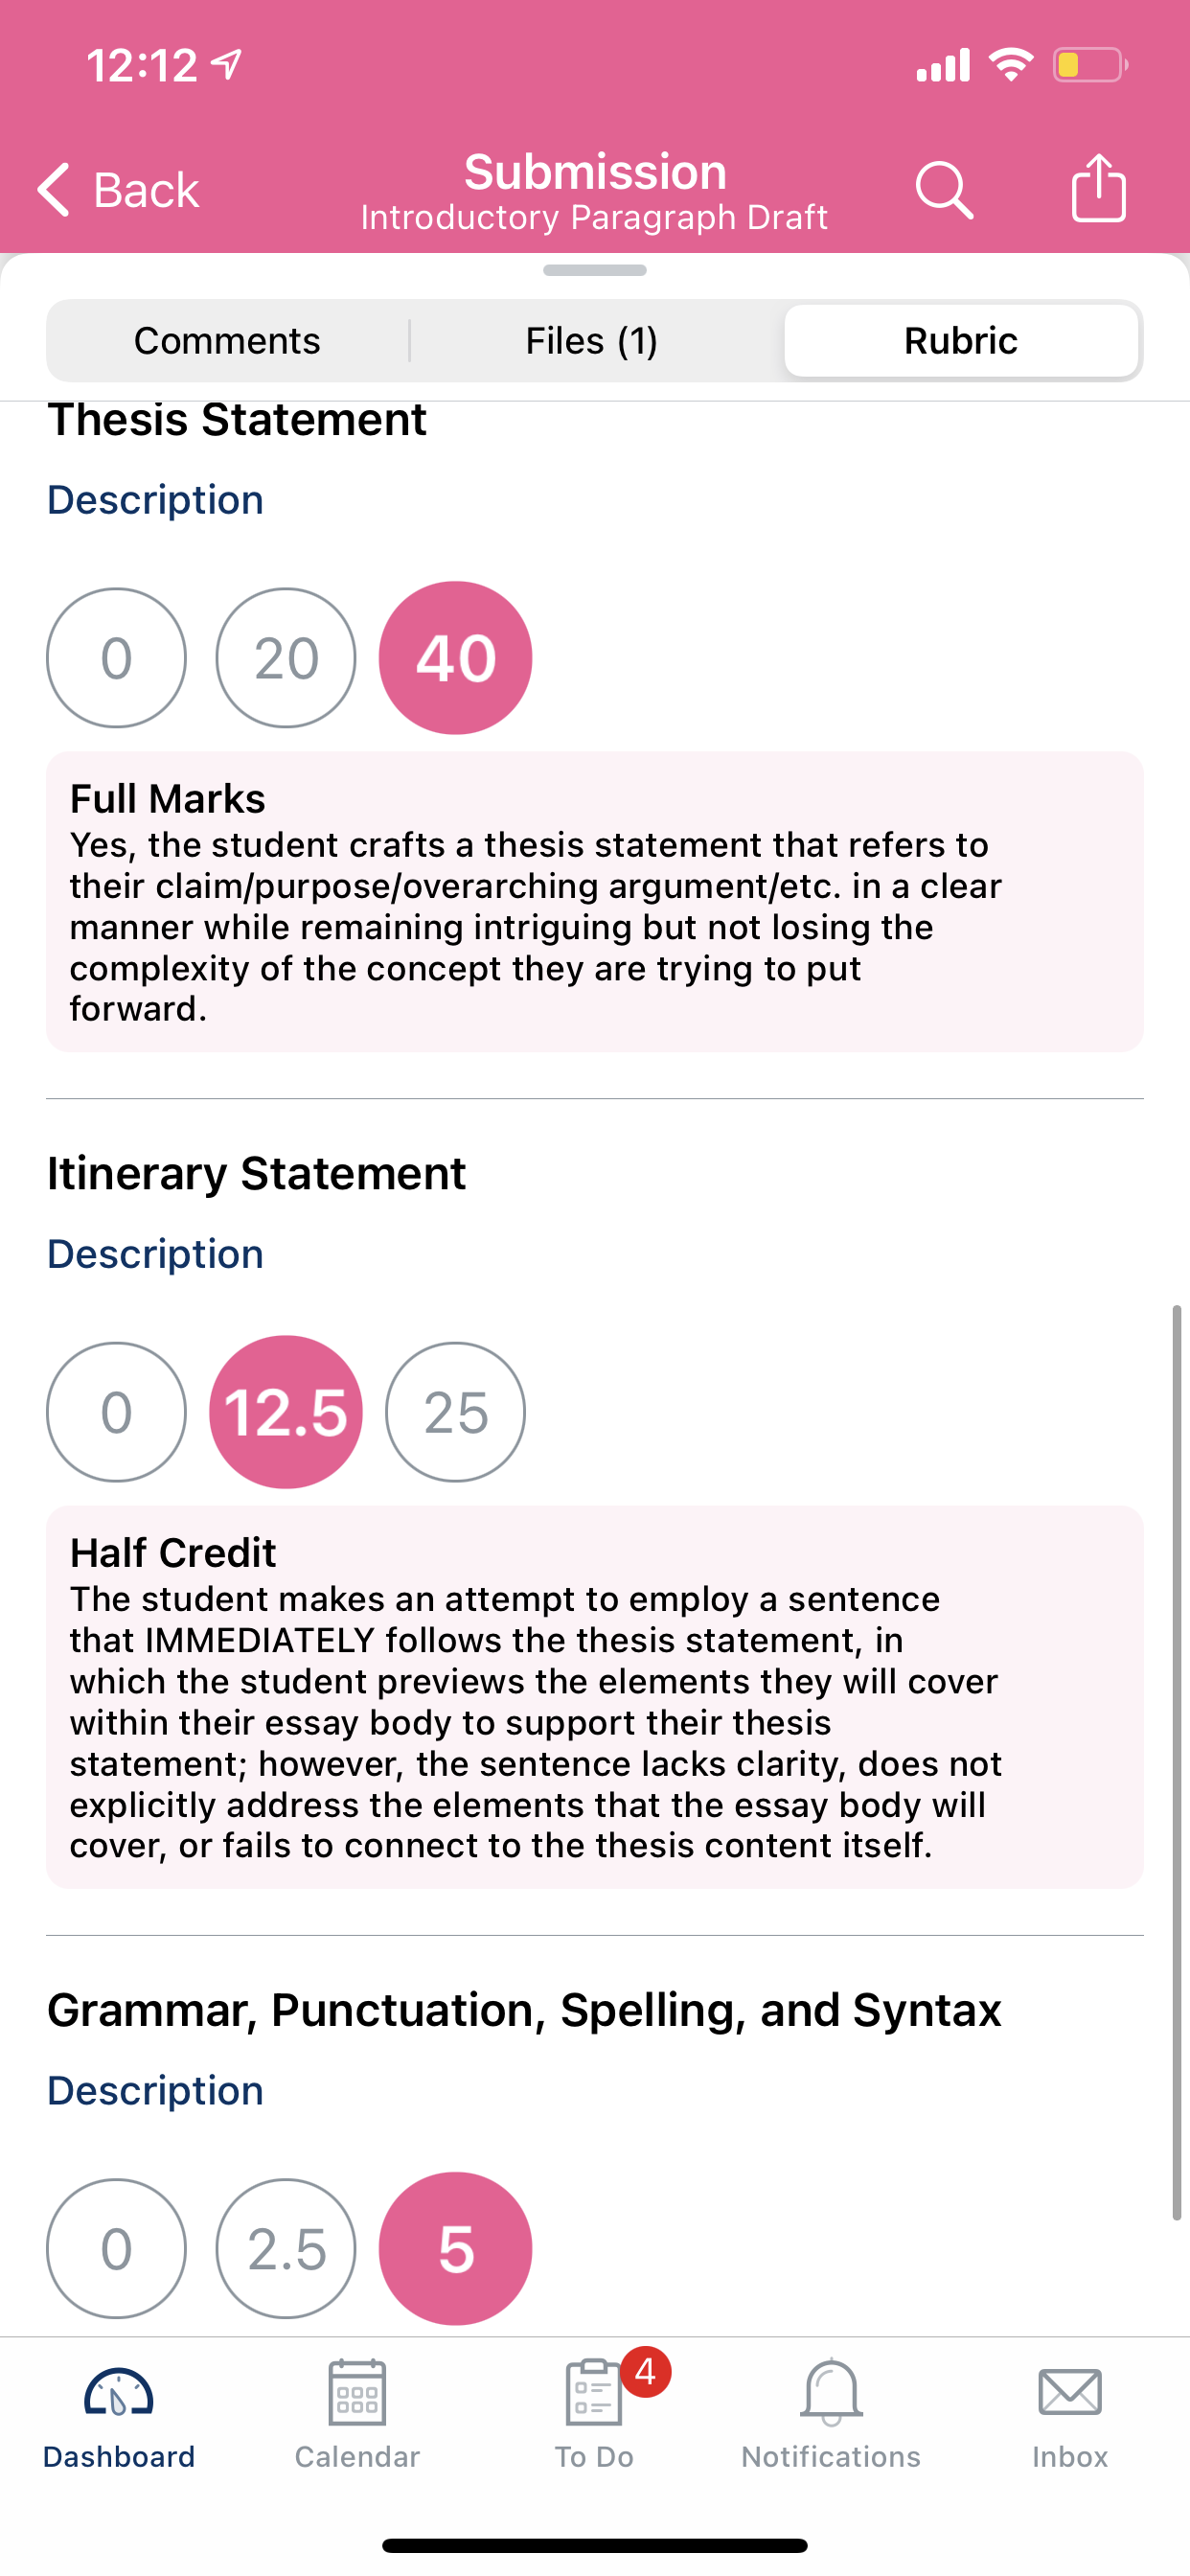Open the share sheet icon
1190x2576 pixels.
click(1098, 187)
